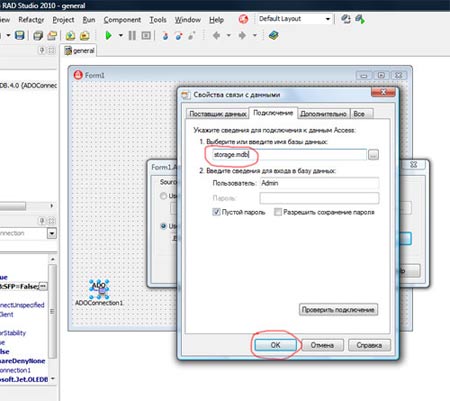The width and height of the screenshot is (450, 401).
Task: Click the Справка button
Action: click(x=369, y=345)
